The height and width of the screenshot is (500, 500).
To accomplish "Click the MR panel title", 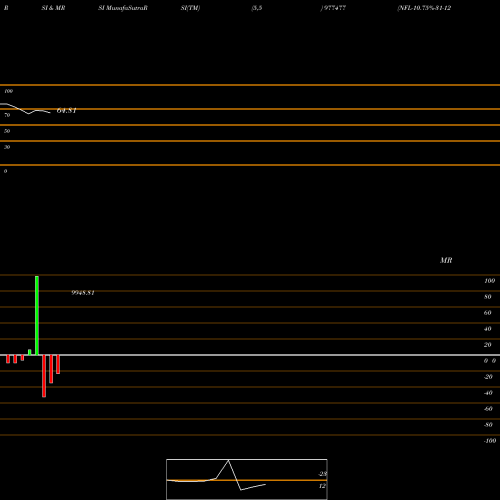I will pos(446,260).
